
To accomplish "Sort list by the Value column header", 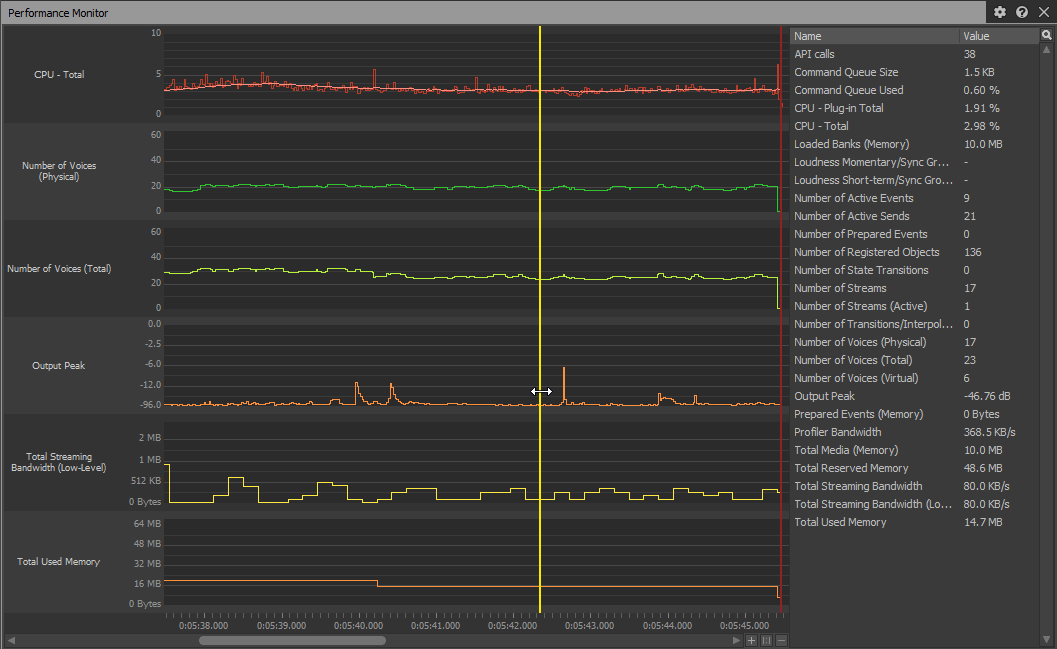I will 998,36.
